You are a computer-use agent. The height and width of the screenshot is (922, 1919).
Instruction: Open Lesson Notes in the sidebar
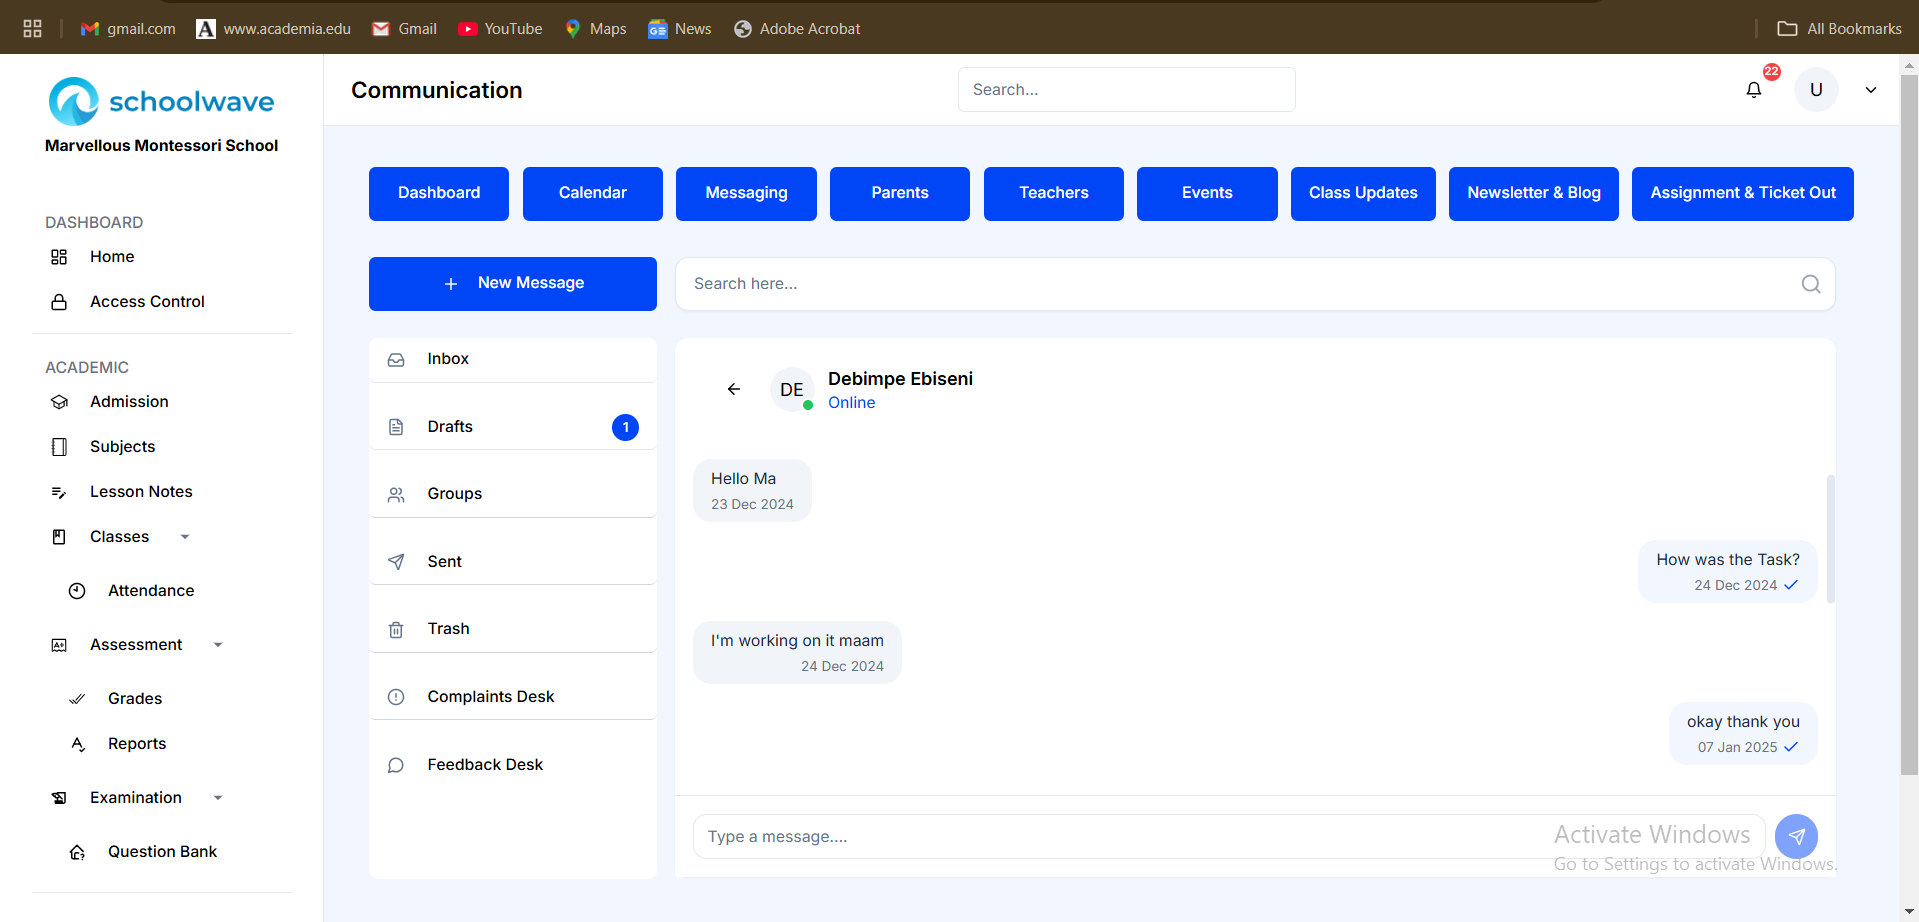click(x=141, y=492)
